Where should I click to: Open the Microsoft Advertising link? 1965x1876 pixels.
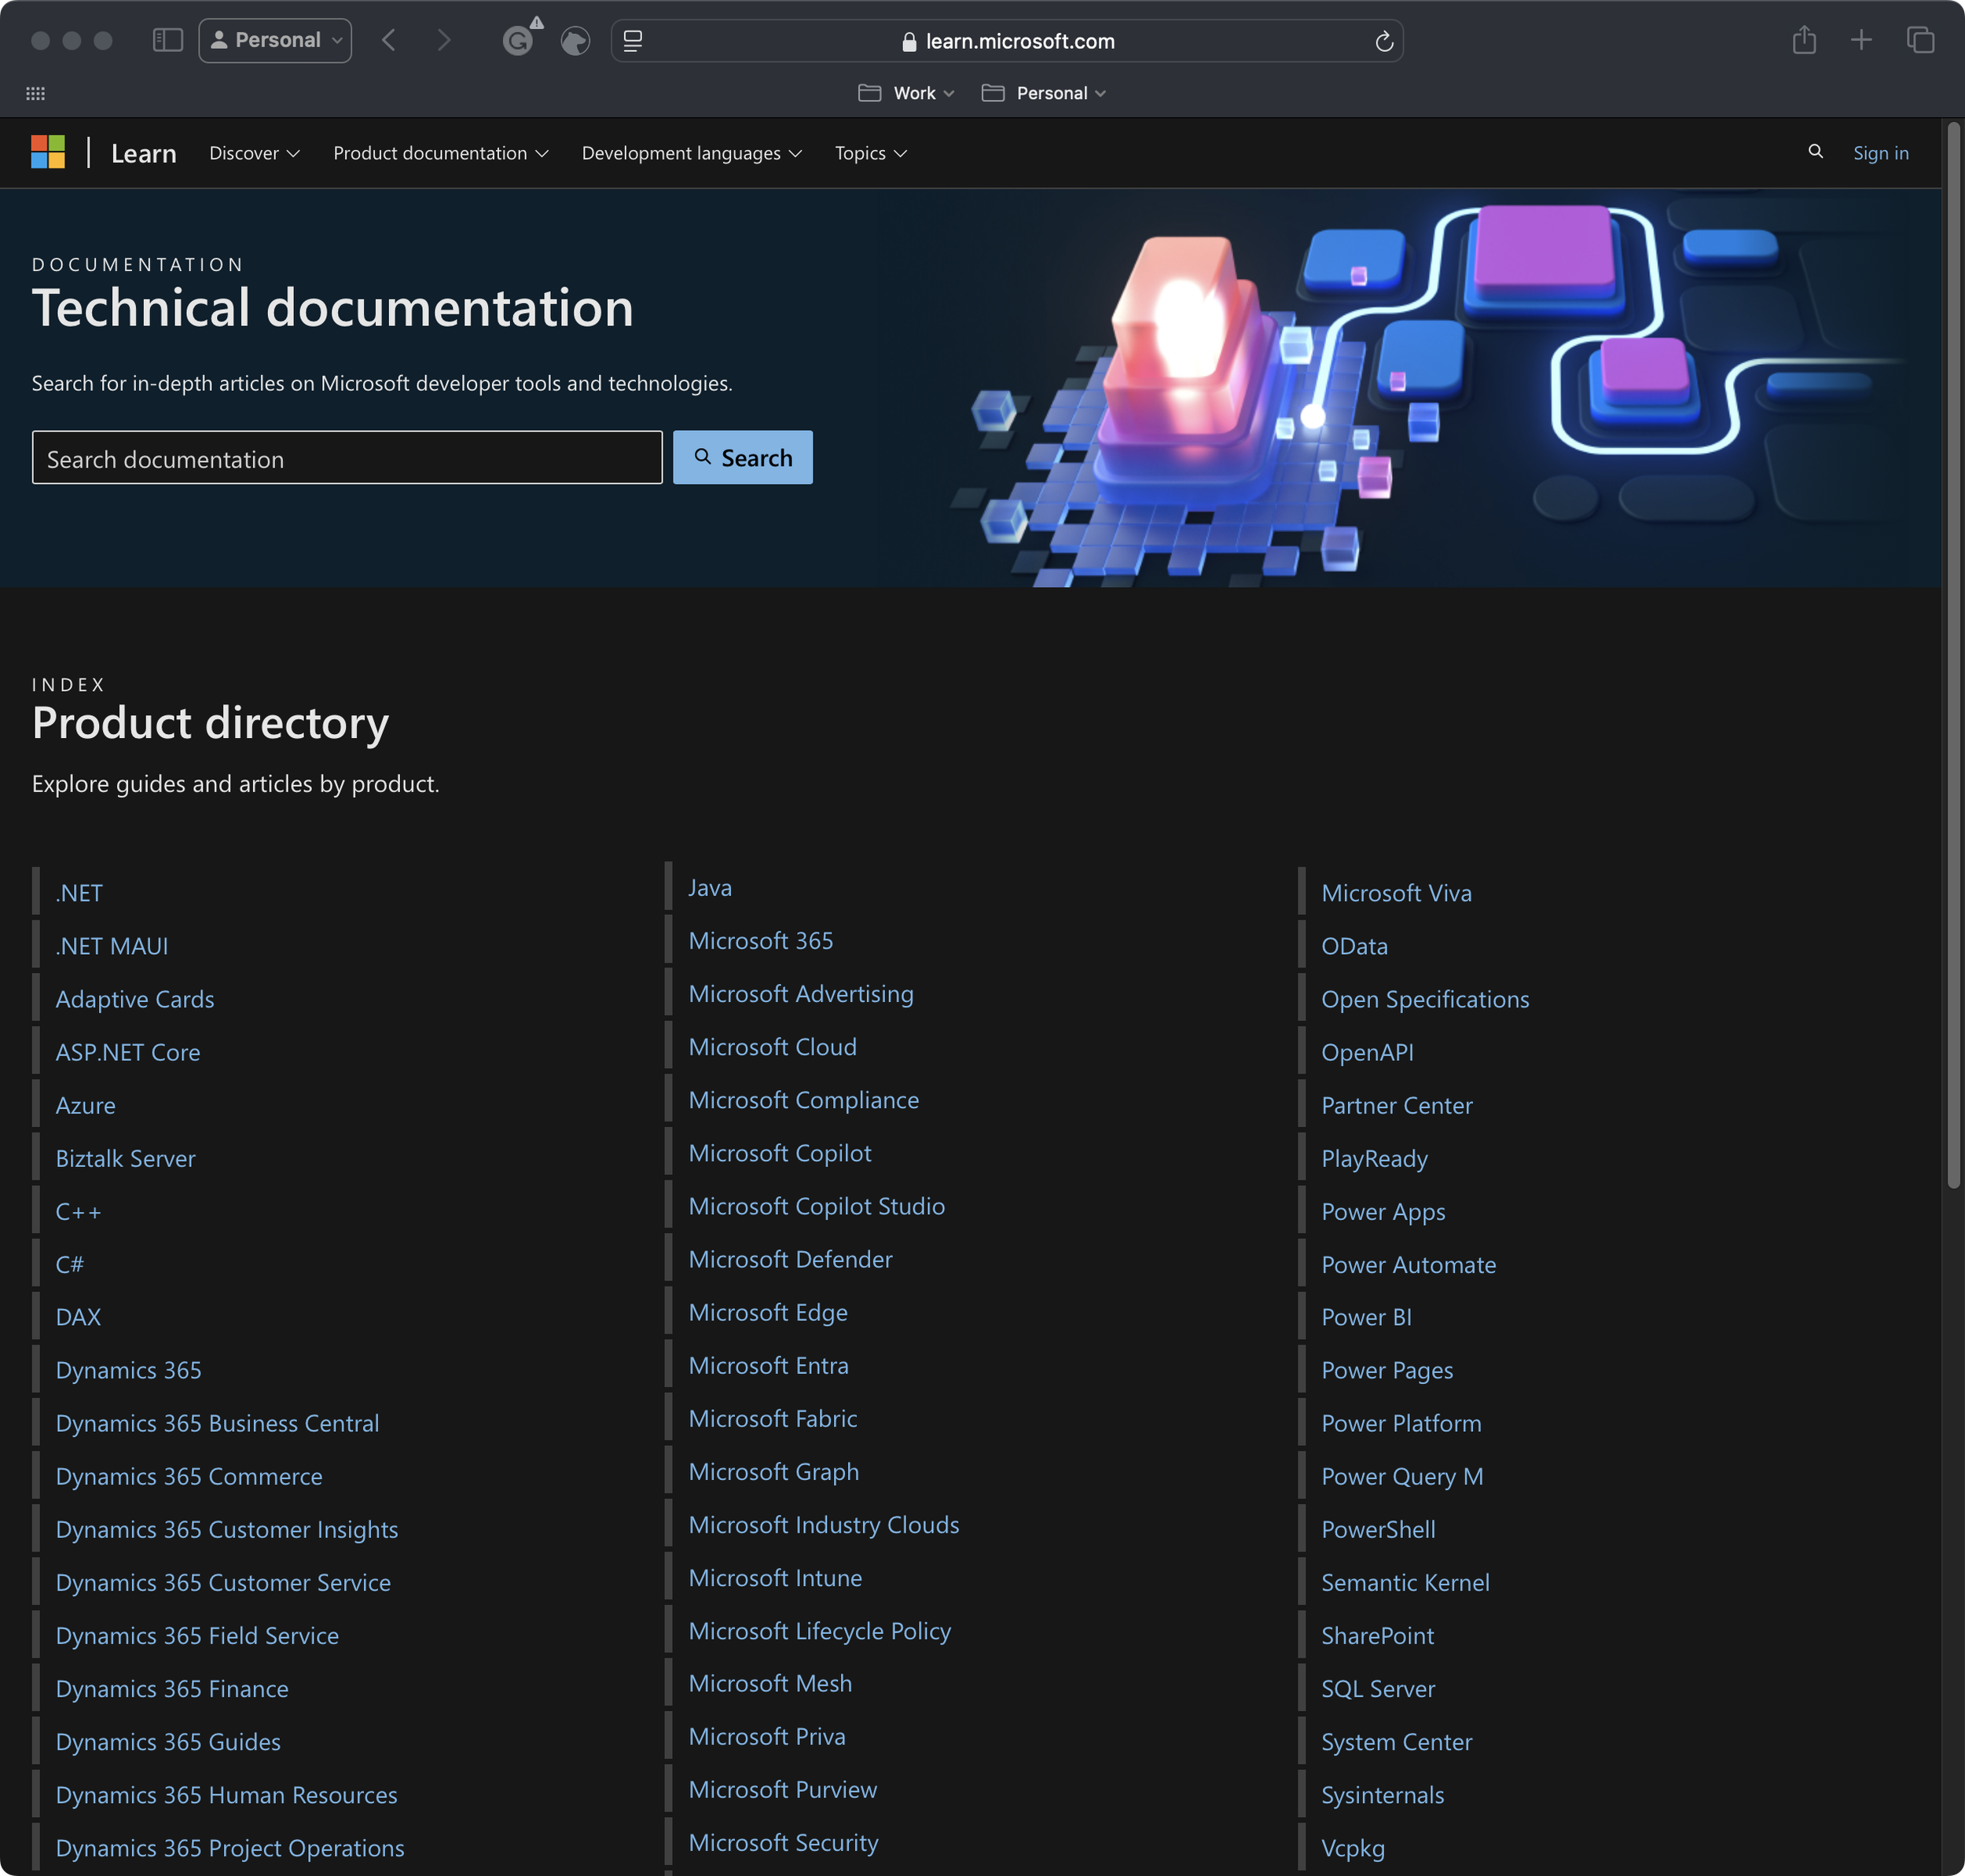[801, 993]
